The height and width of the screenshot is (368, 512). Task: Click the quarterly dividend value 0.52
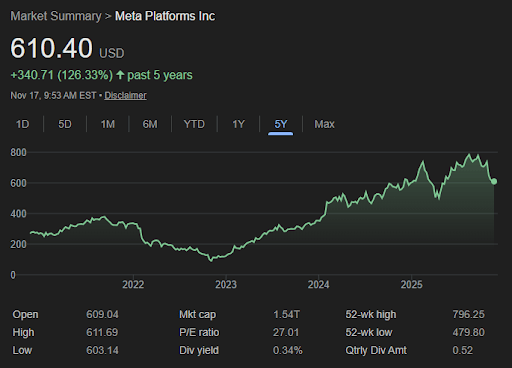(x=463, y=350)
